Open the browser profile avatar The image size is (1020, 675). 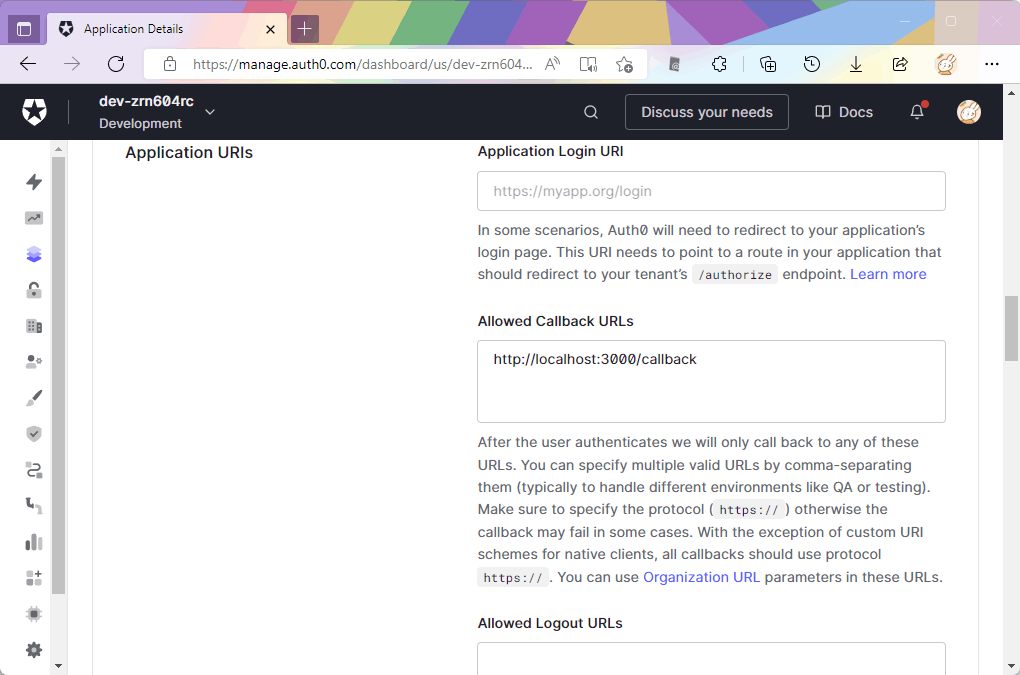tap(946, 64)
